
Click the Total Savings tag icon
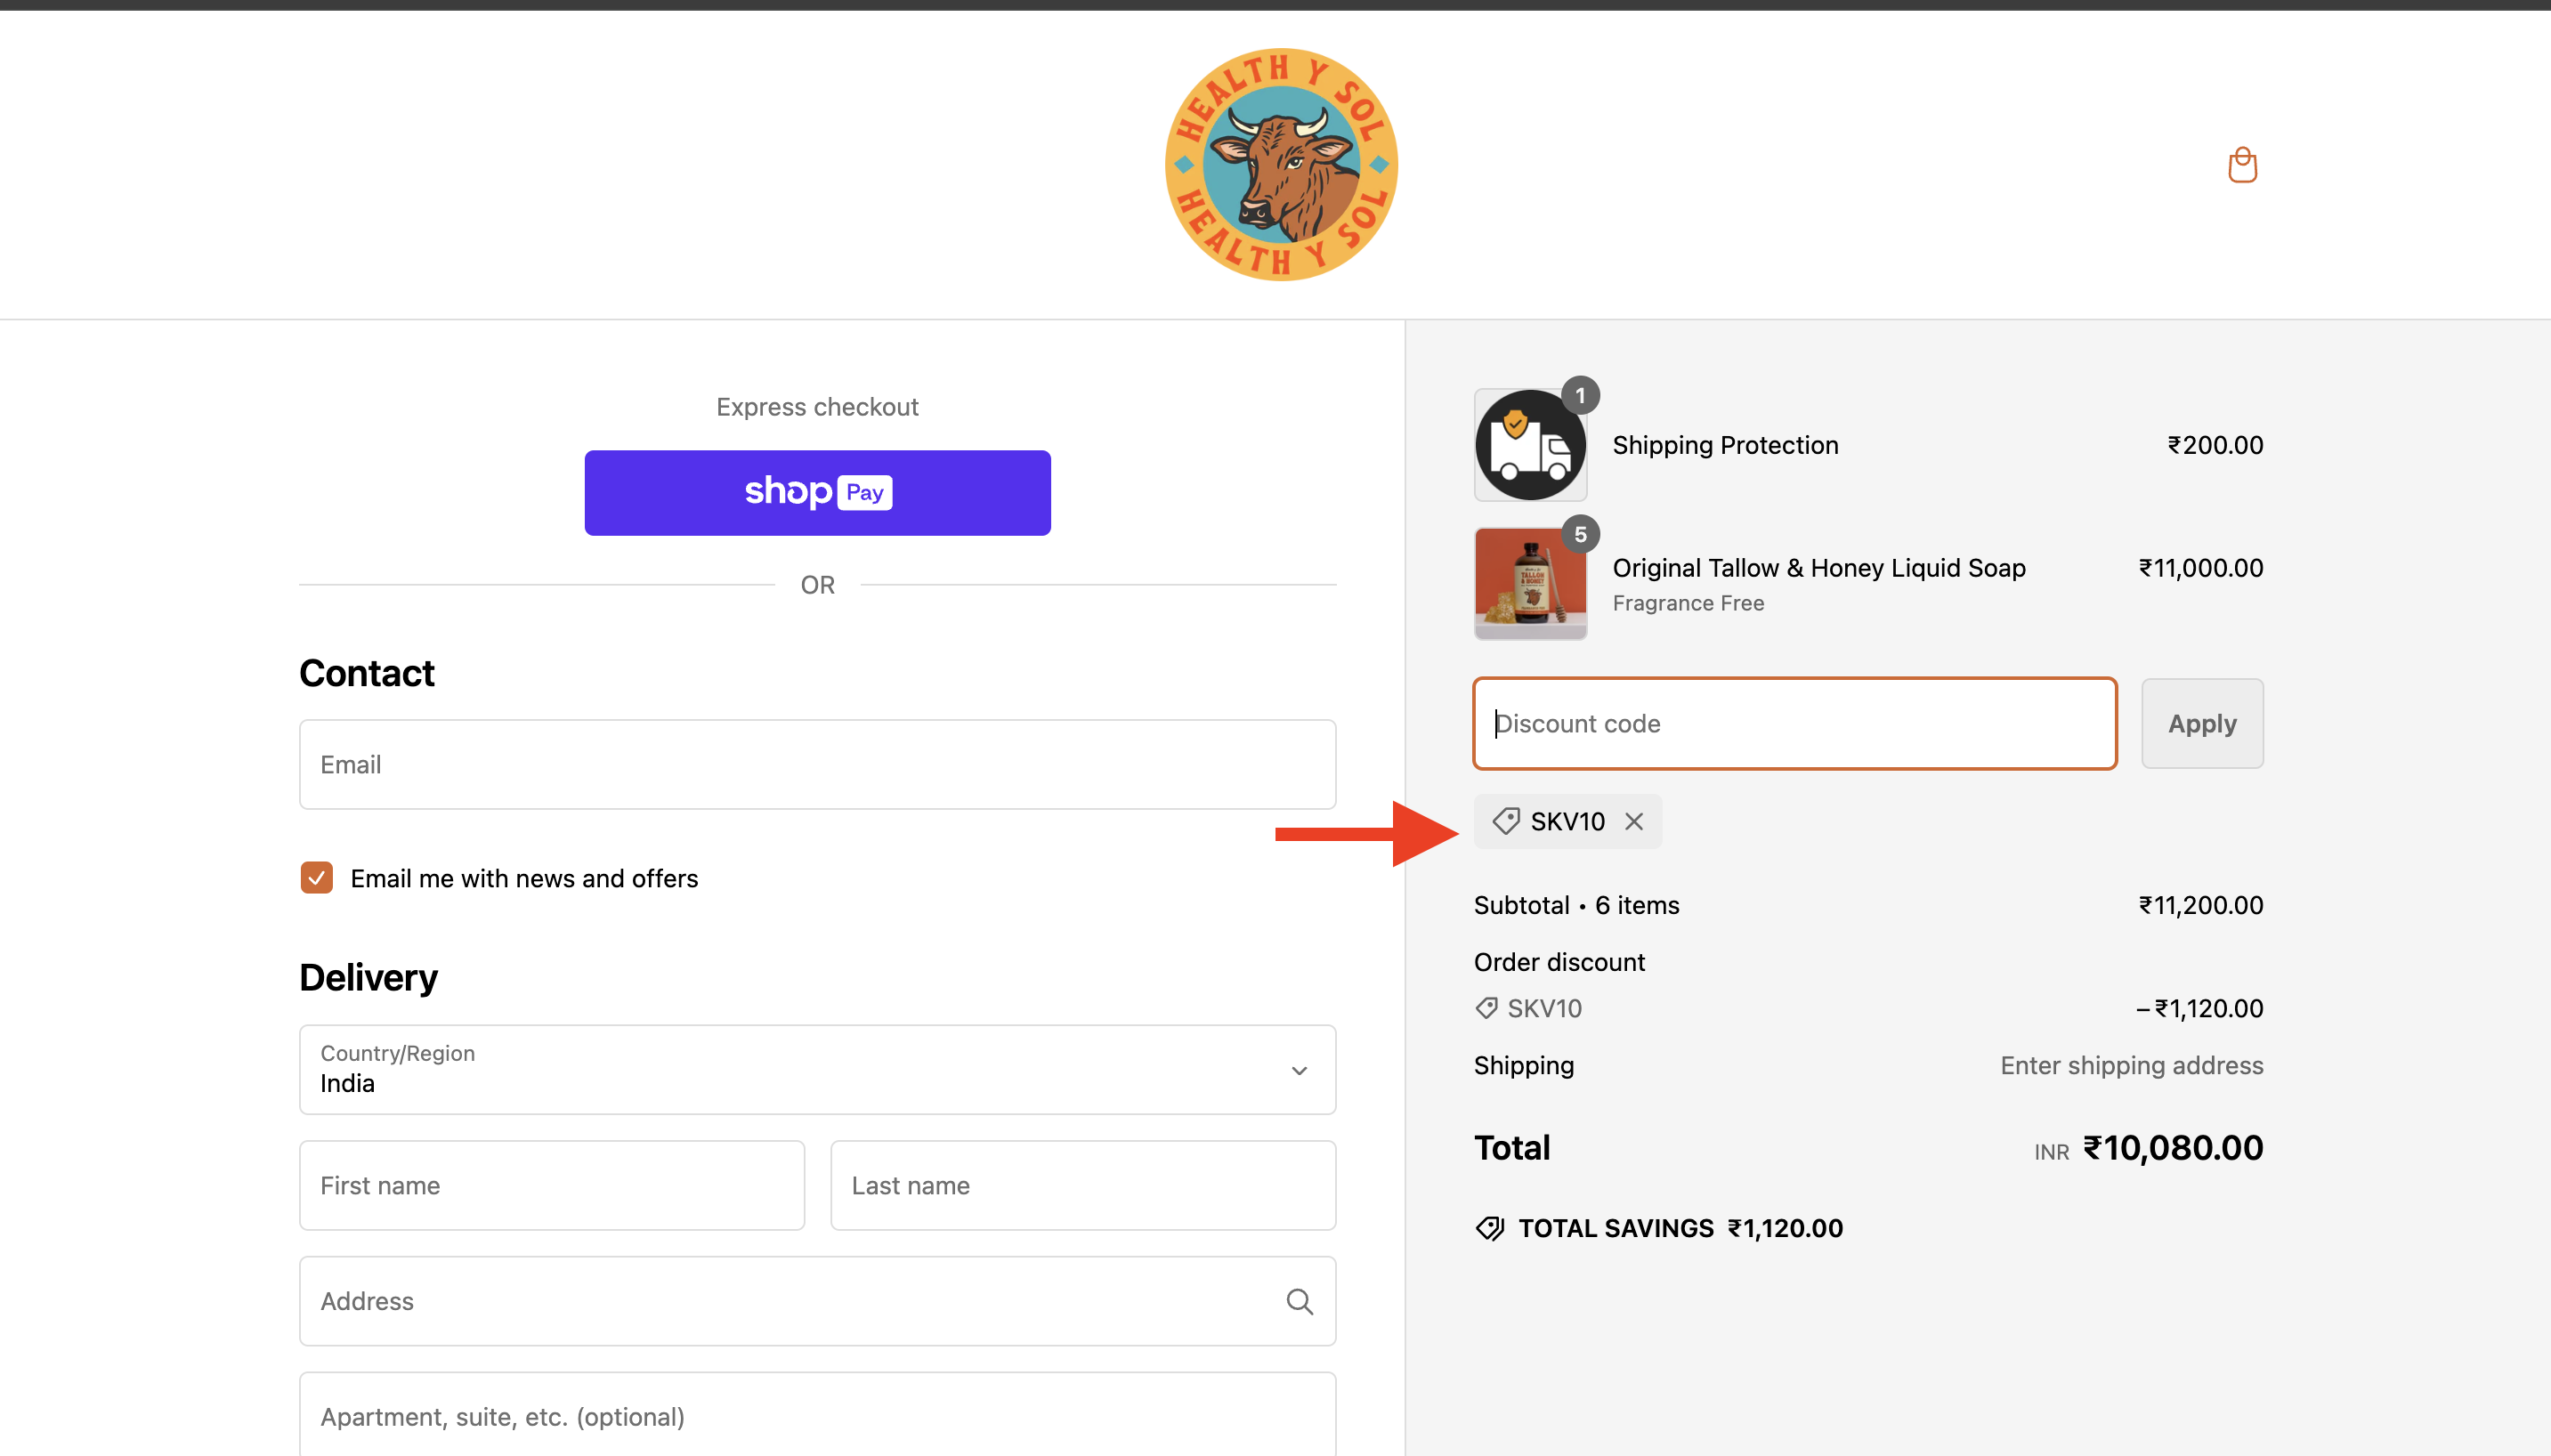click(1490, 1228)
